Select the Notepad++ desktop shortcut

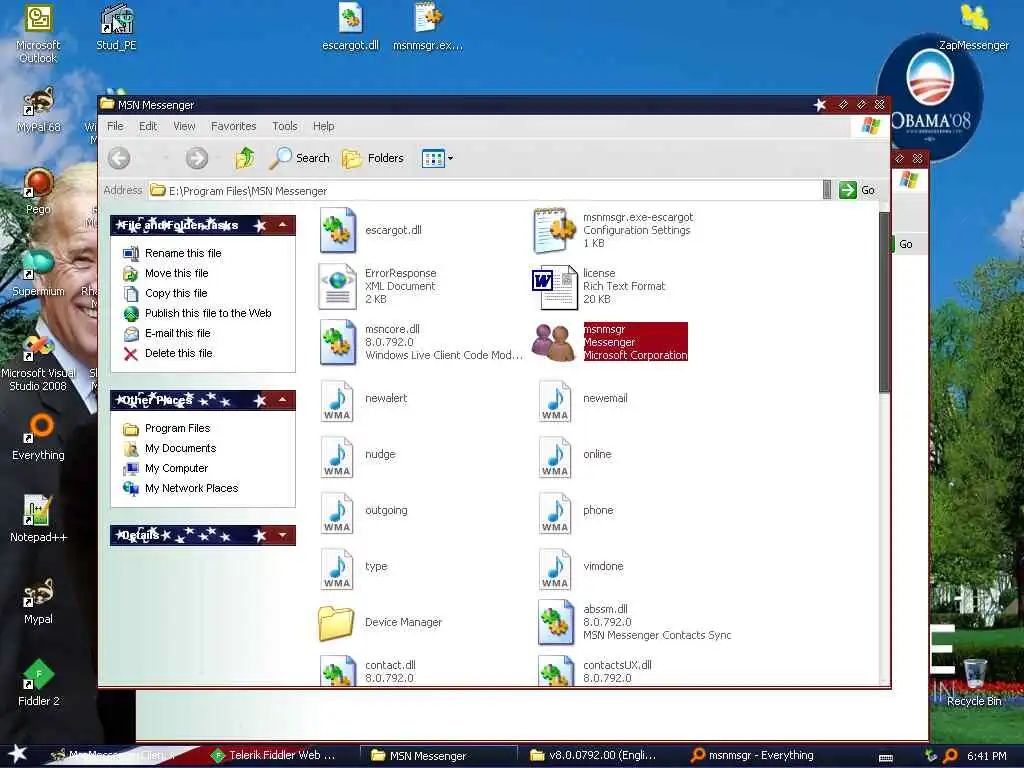[x=38, y=519]
